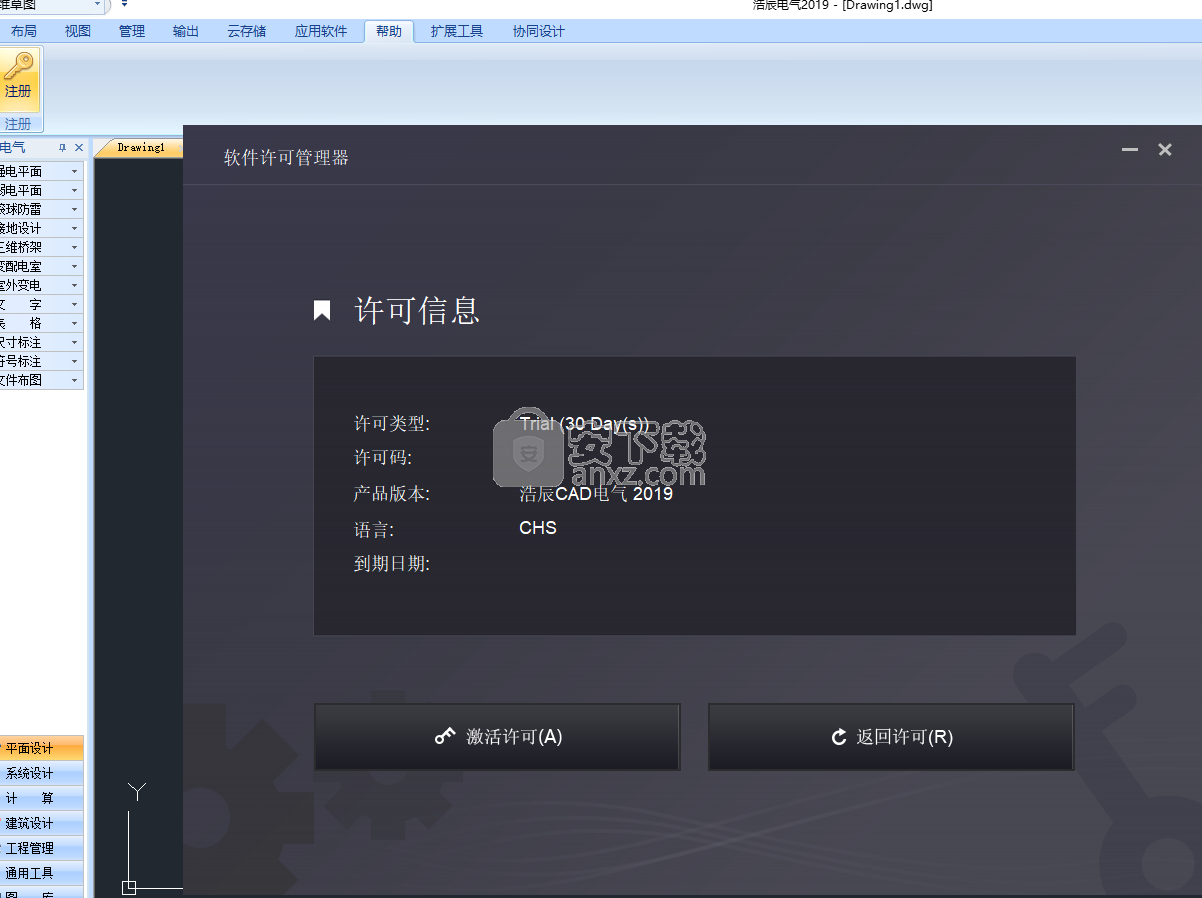Viewport: 1202px width, 898px height.
Task: Click the 电气 panel title
Action: click(14, 148)
